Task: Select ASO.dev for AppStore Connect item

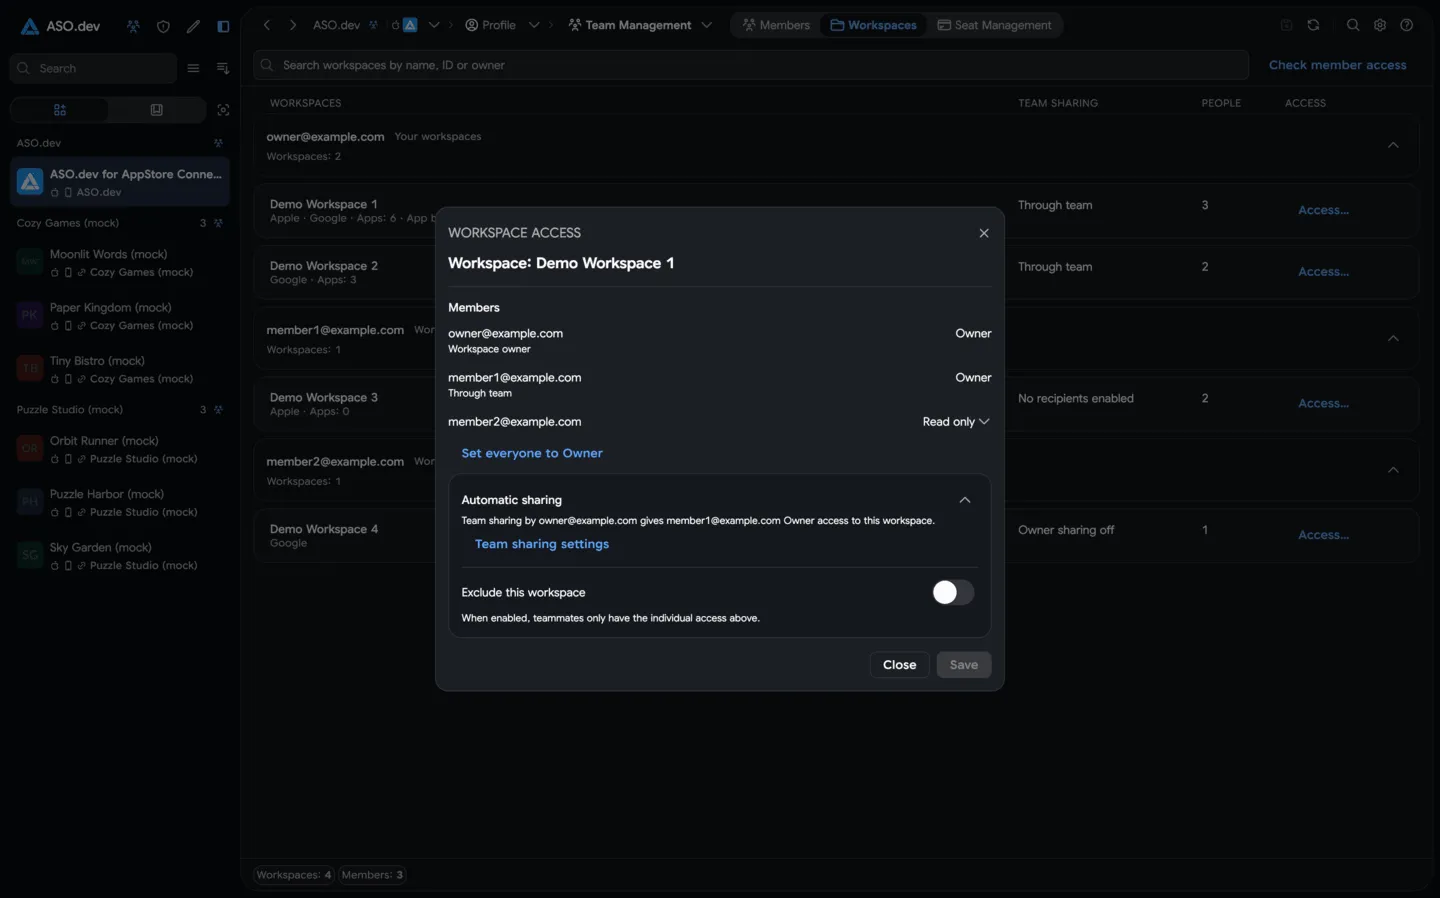Action: (120, 182)
